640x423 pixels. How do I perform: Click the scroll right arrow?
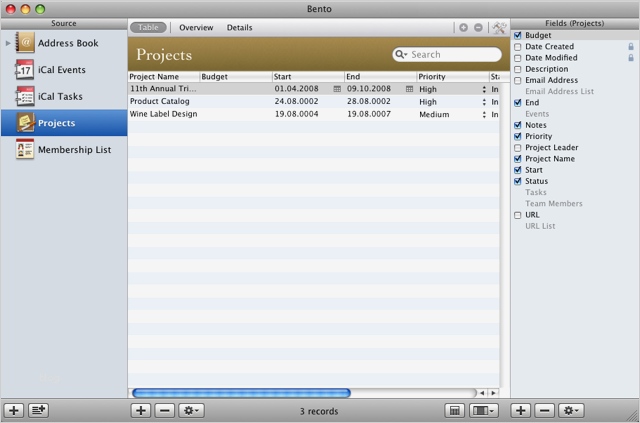(493, 393)
